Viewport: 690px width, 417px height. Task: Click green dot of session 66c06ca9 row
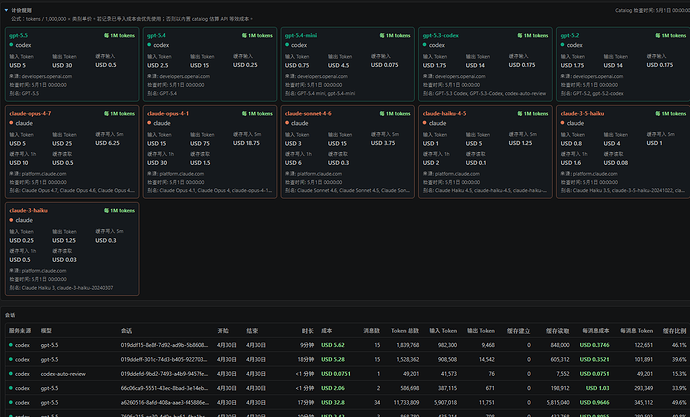point(11,388)
